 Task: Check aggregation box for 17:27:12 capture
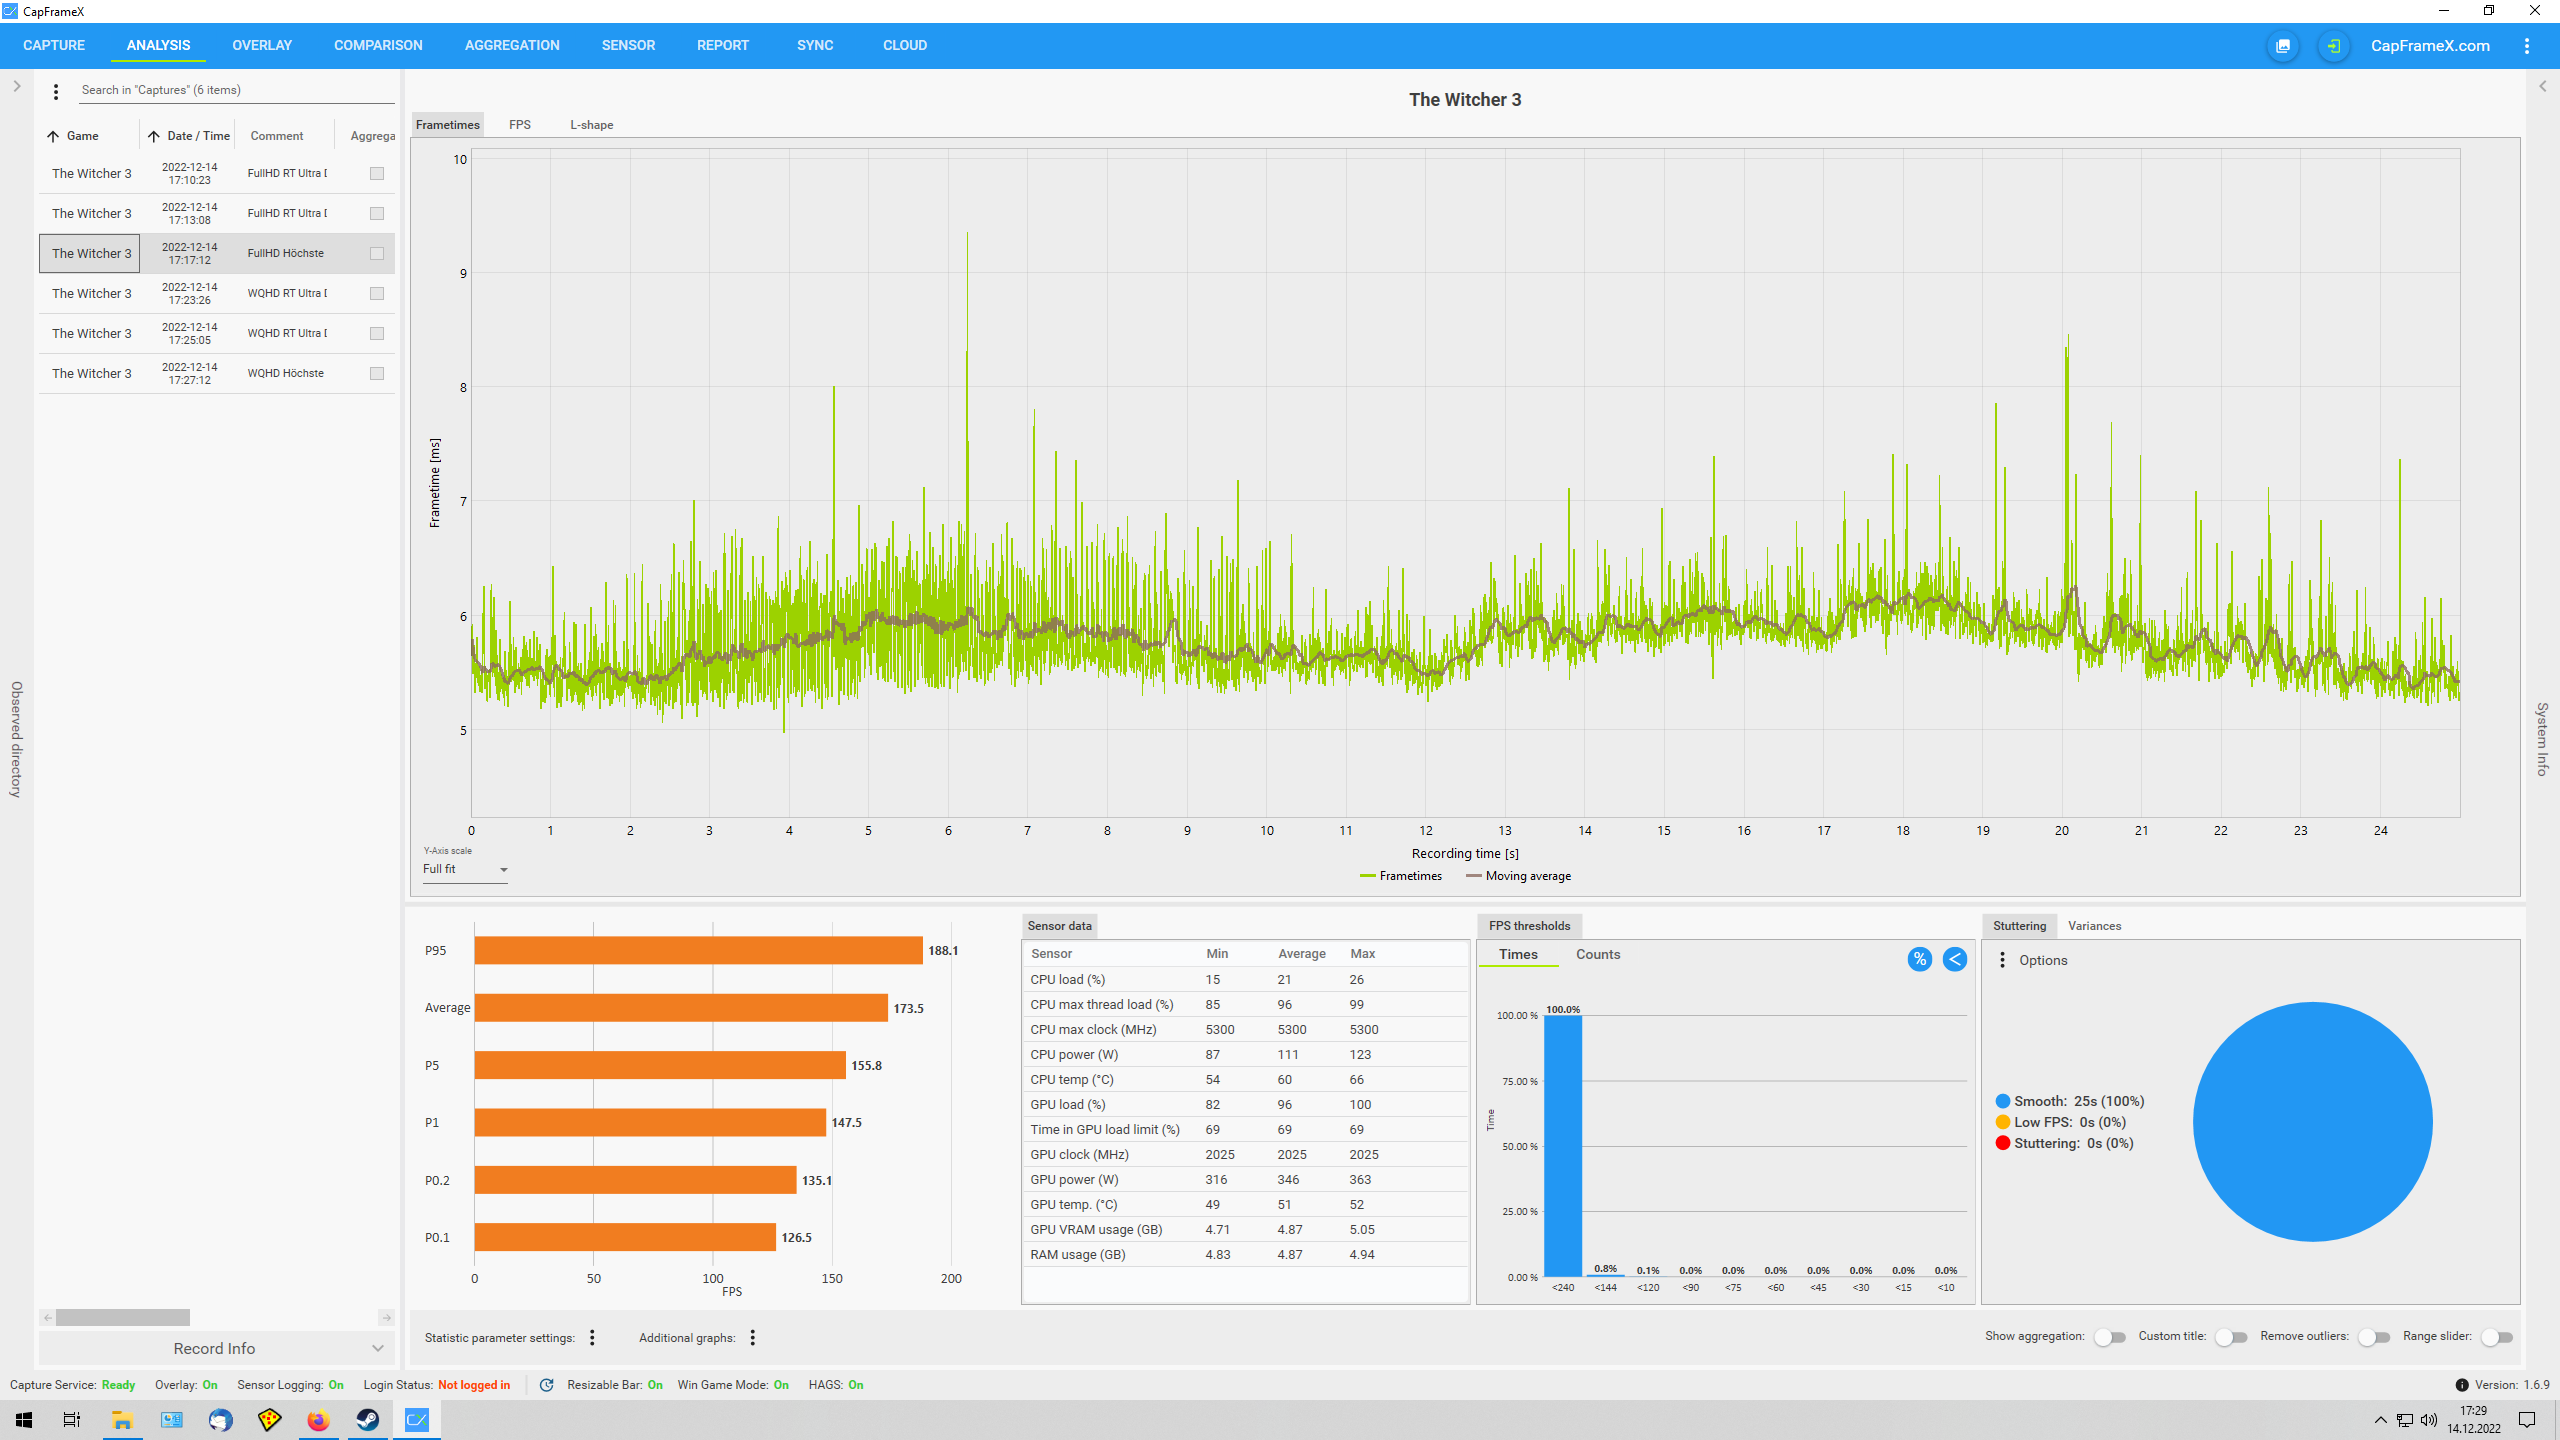377,374
